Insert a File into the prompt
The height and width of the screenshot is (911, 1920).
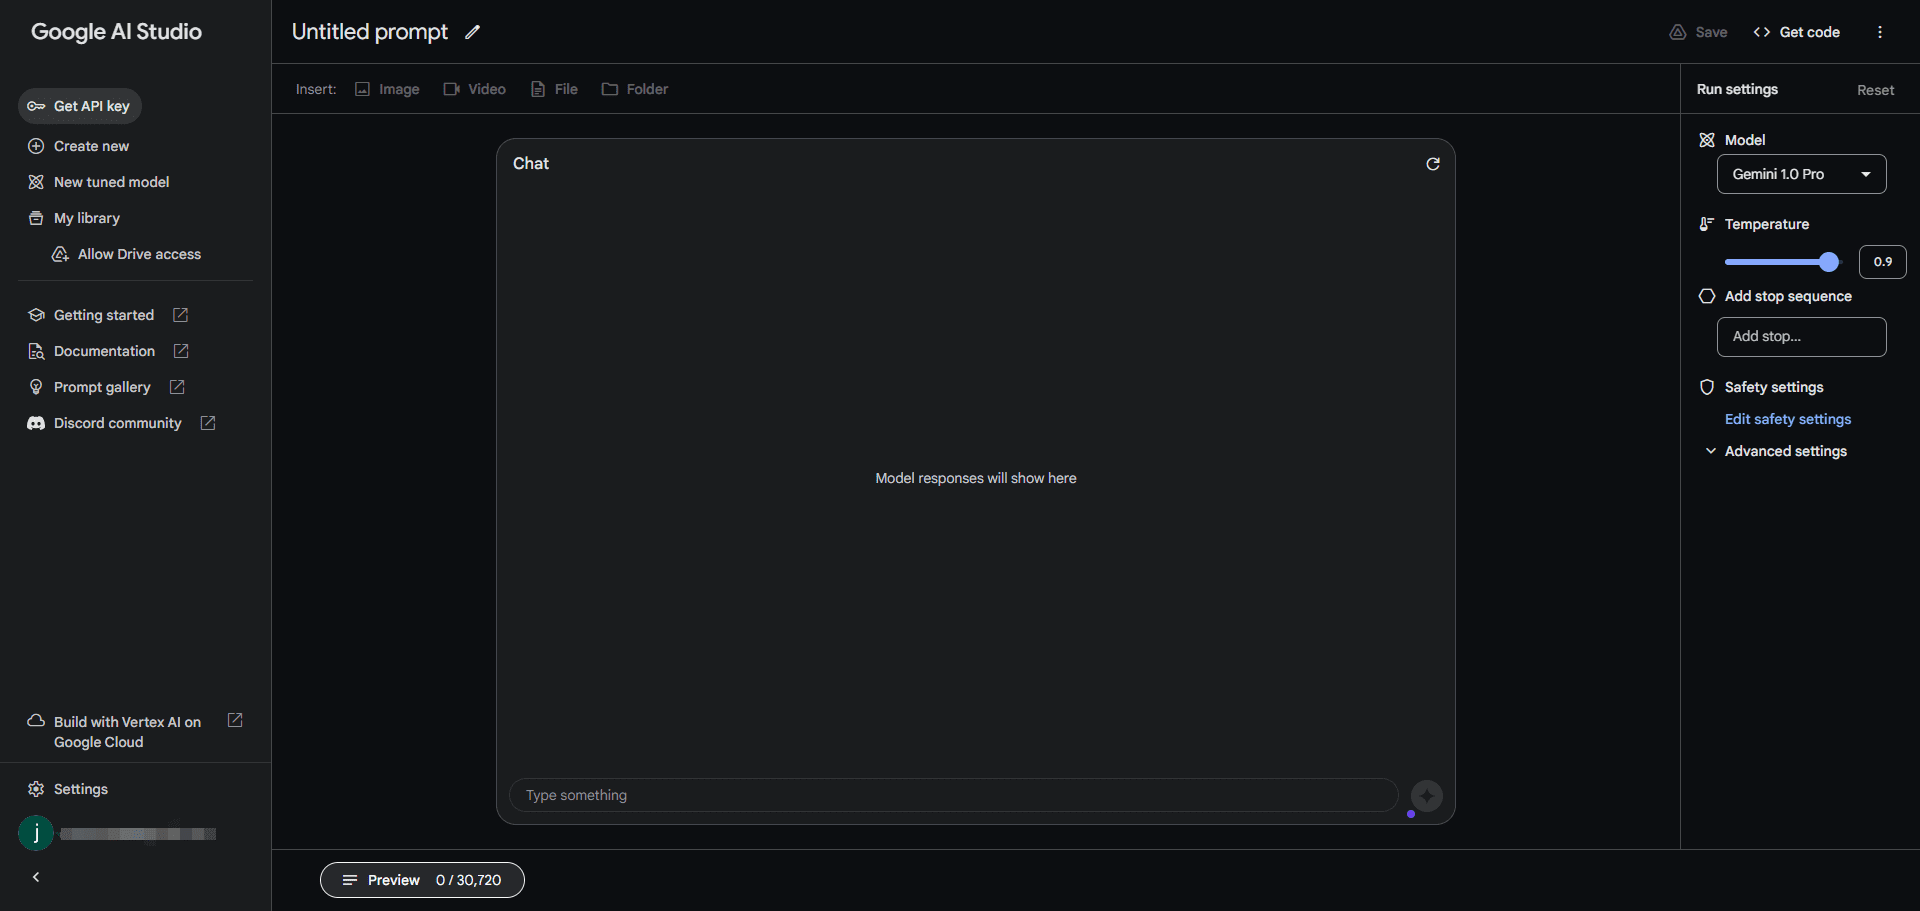click(x=554, y=89)
